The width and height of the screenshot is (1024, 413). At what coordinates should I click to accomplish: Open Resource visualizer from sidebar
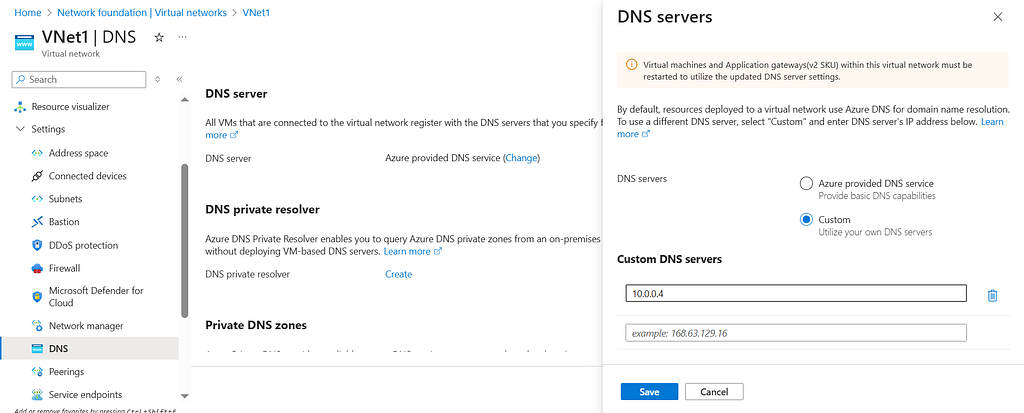point(71,107)
